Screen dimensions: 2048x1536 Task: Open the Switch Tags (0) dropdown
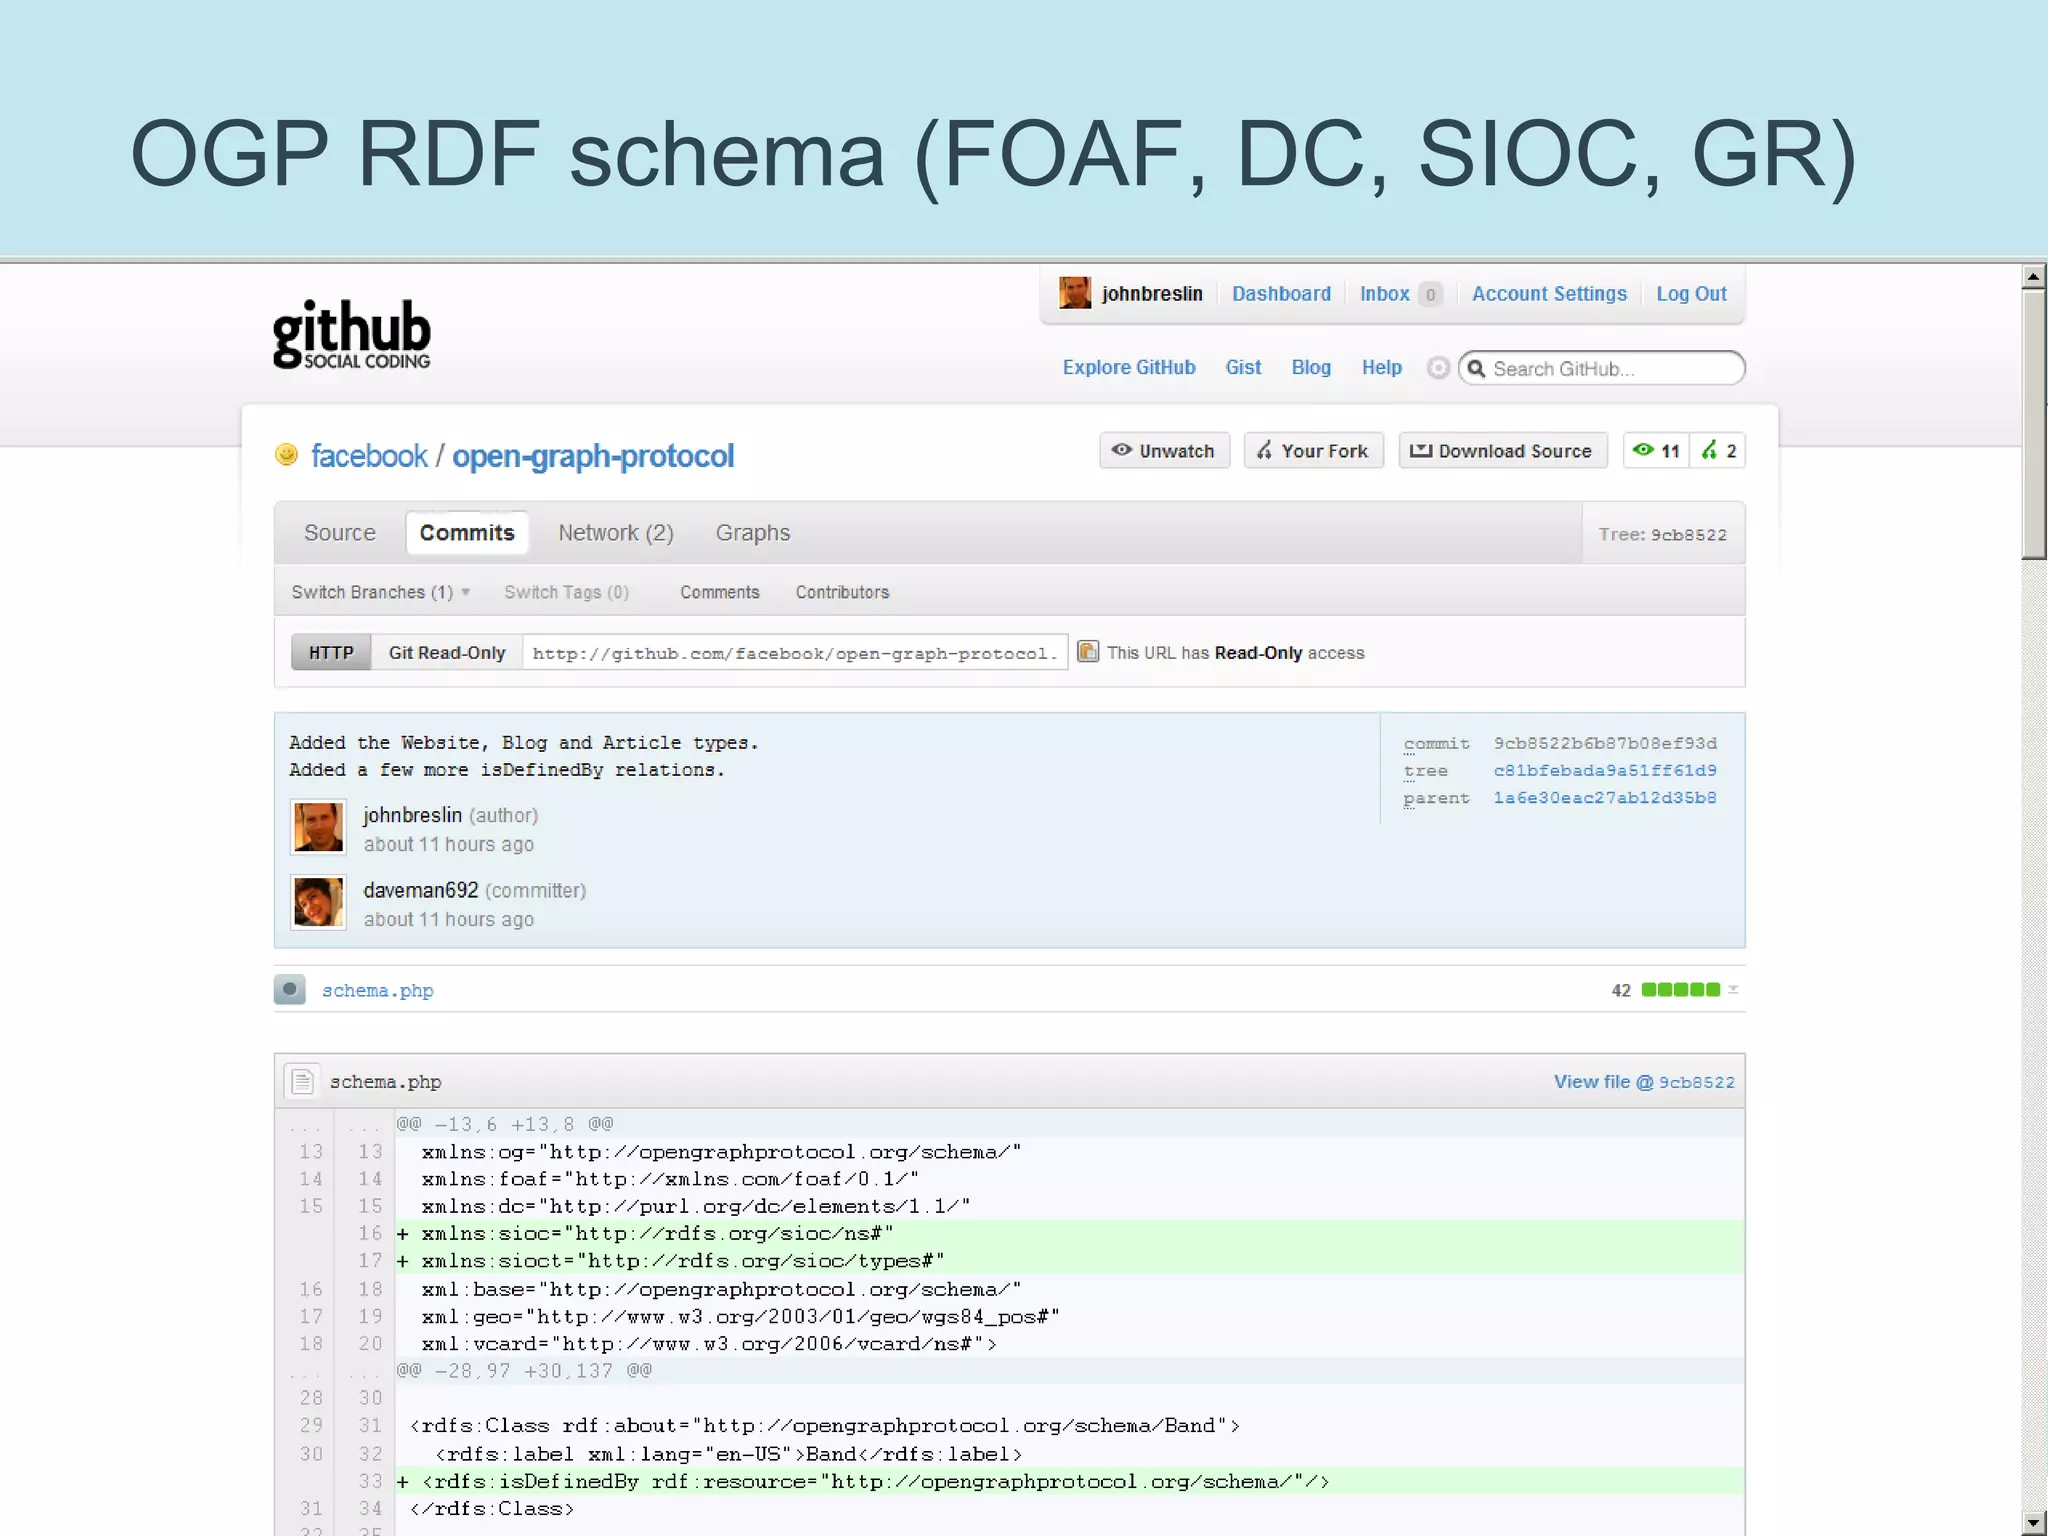tap(566, 592)
